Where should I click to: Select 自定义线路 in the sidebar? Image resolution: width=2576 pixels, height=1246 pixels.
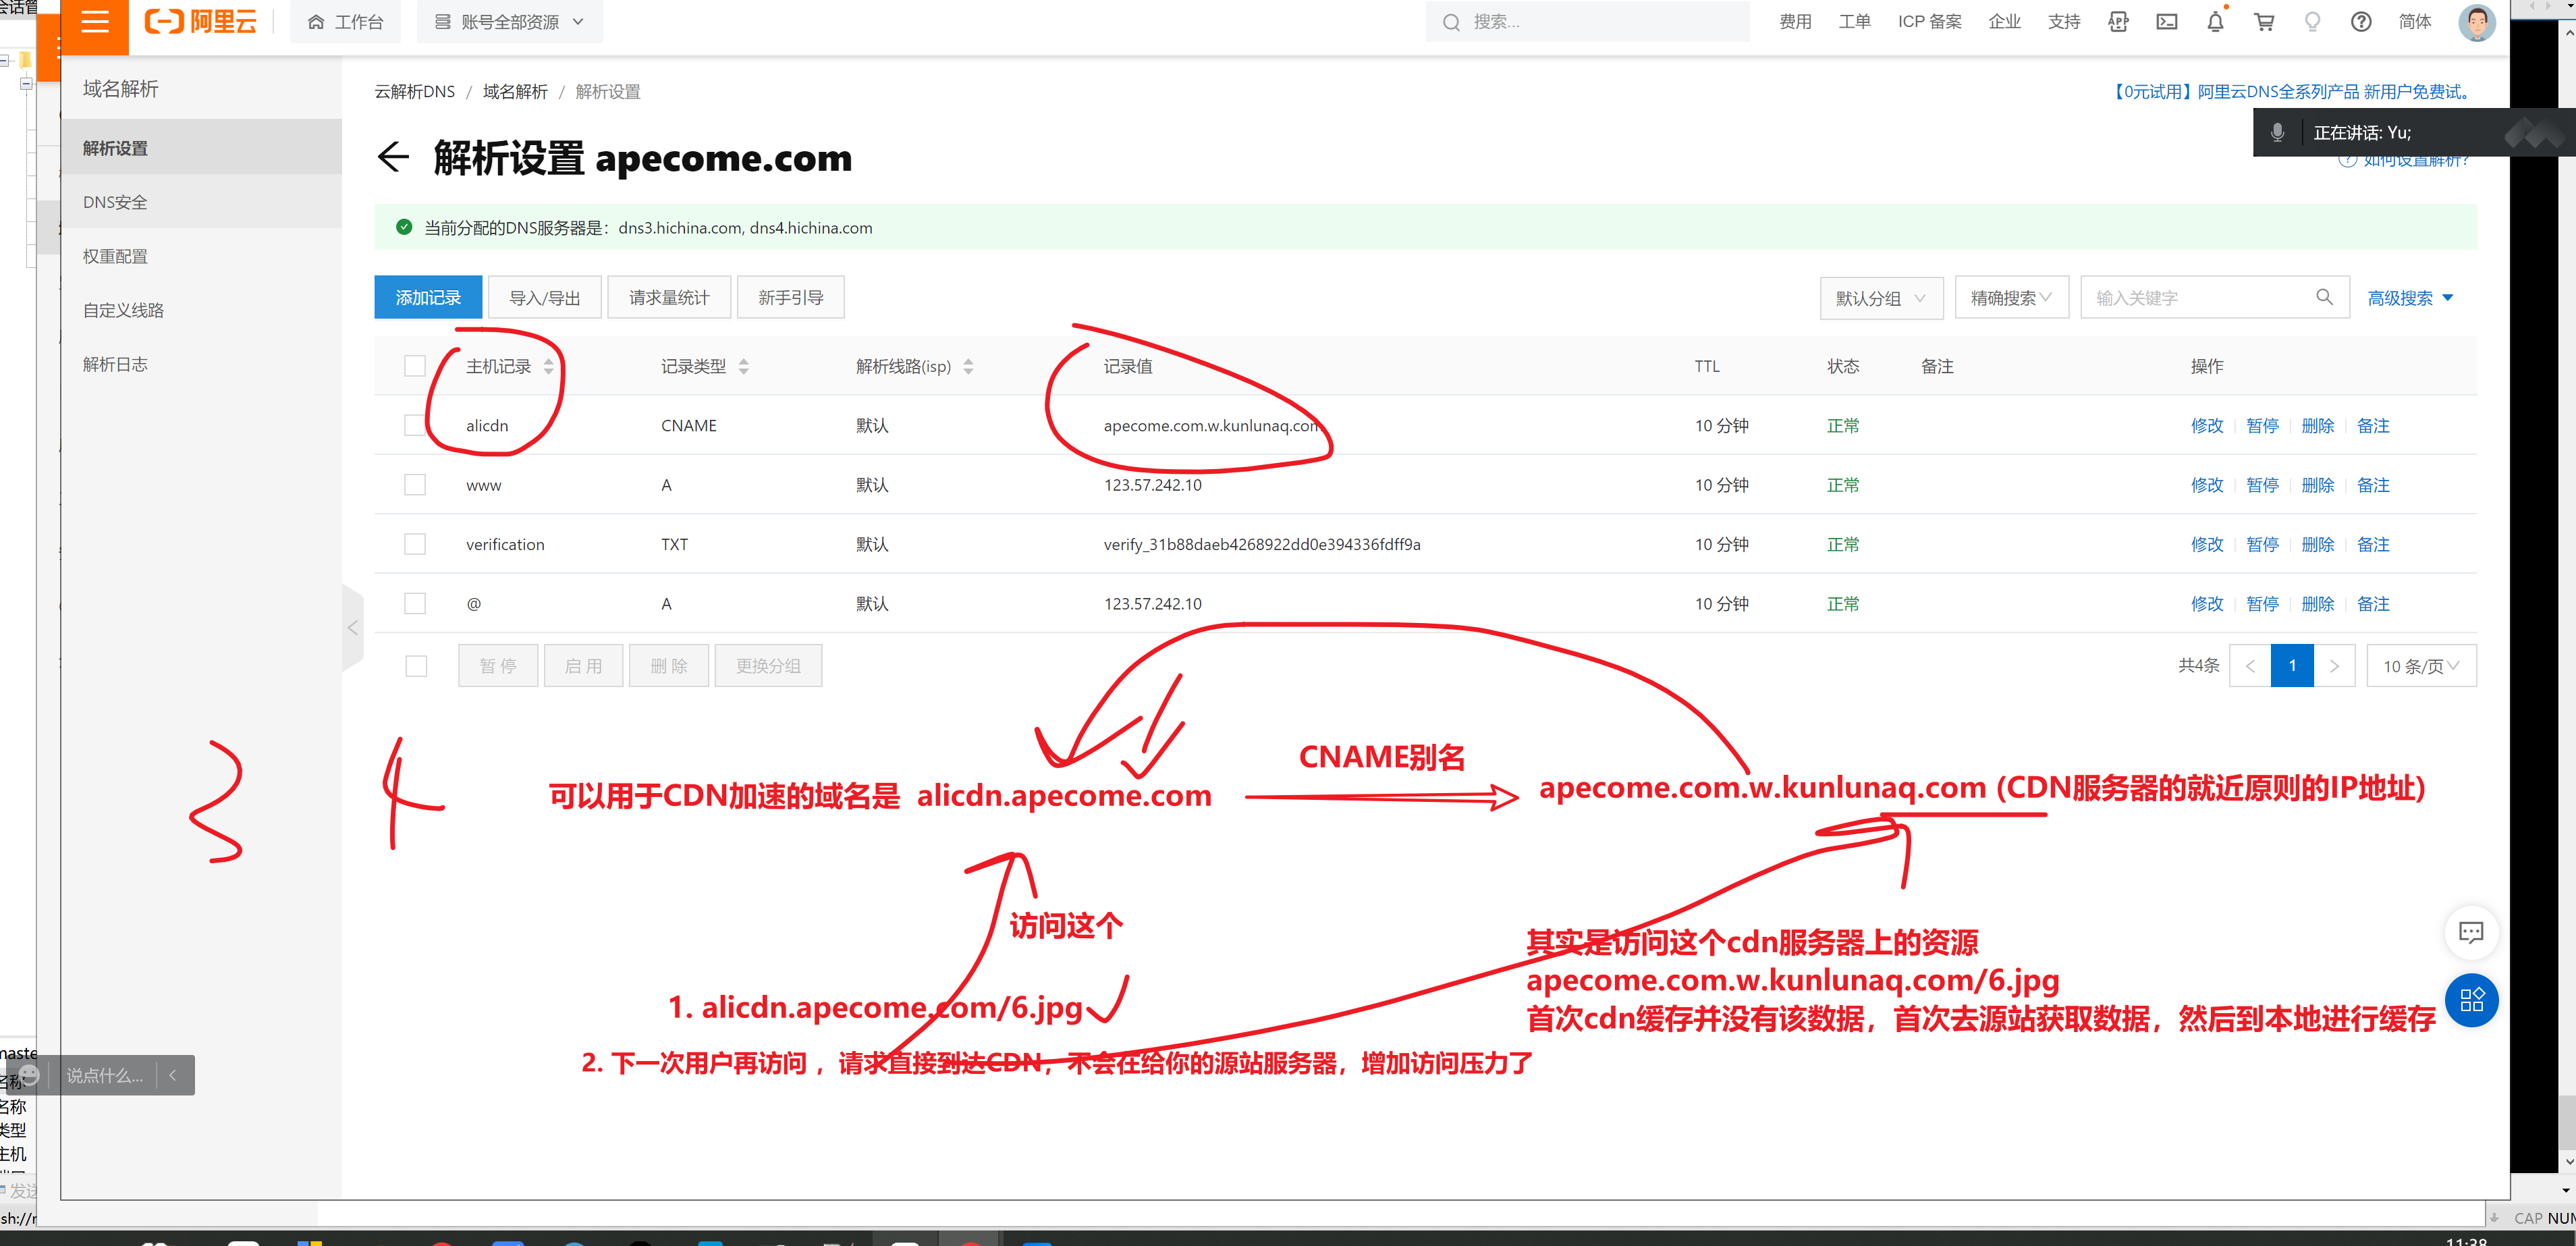[202, 310]
